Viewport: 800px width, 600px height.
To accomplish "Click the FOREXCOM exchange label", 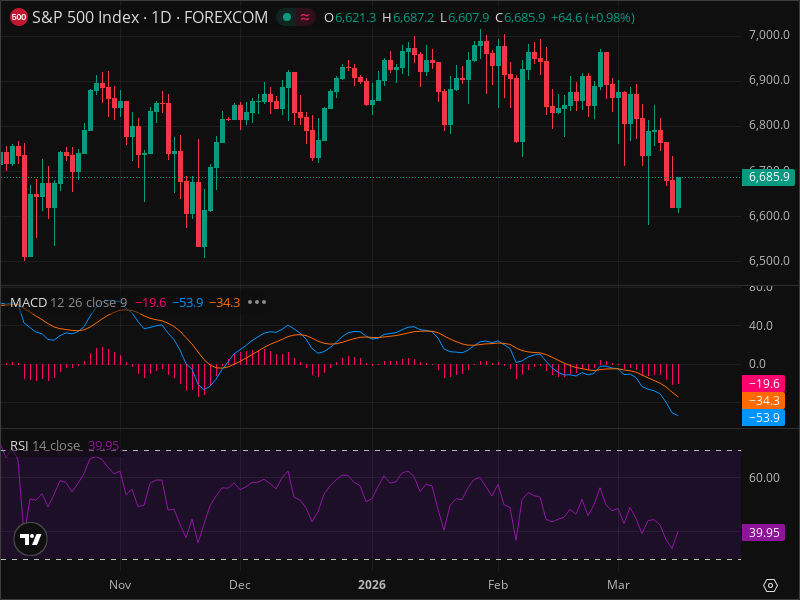I will [x=226, y=17].
